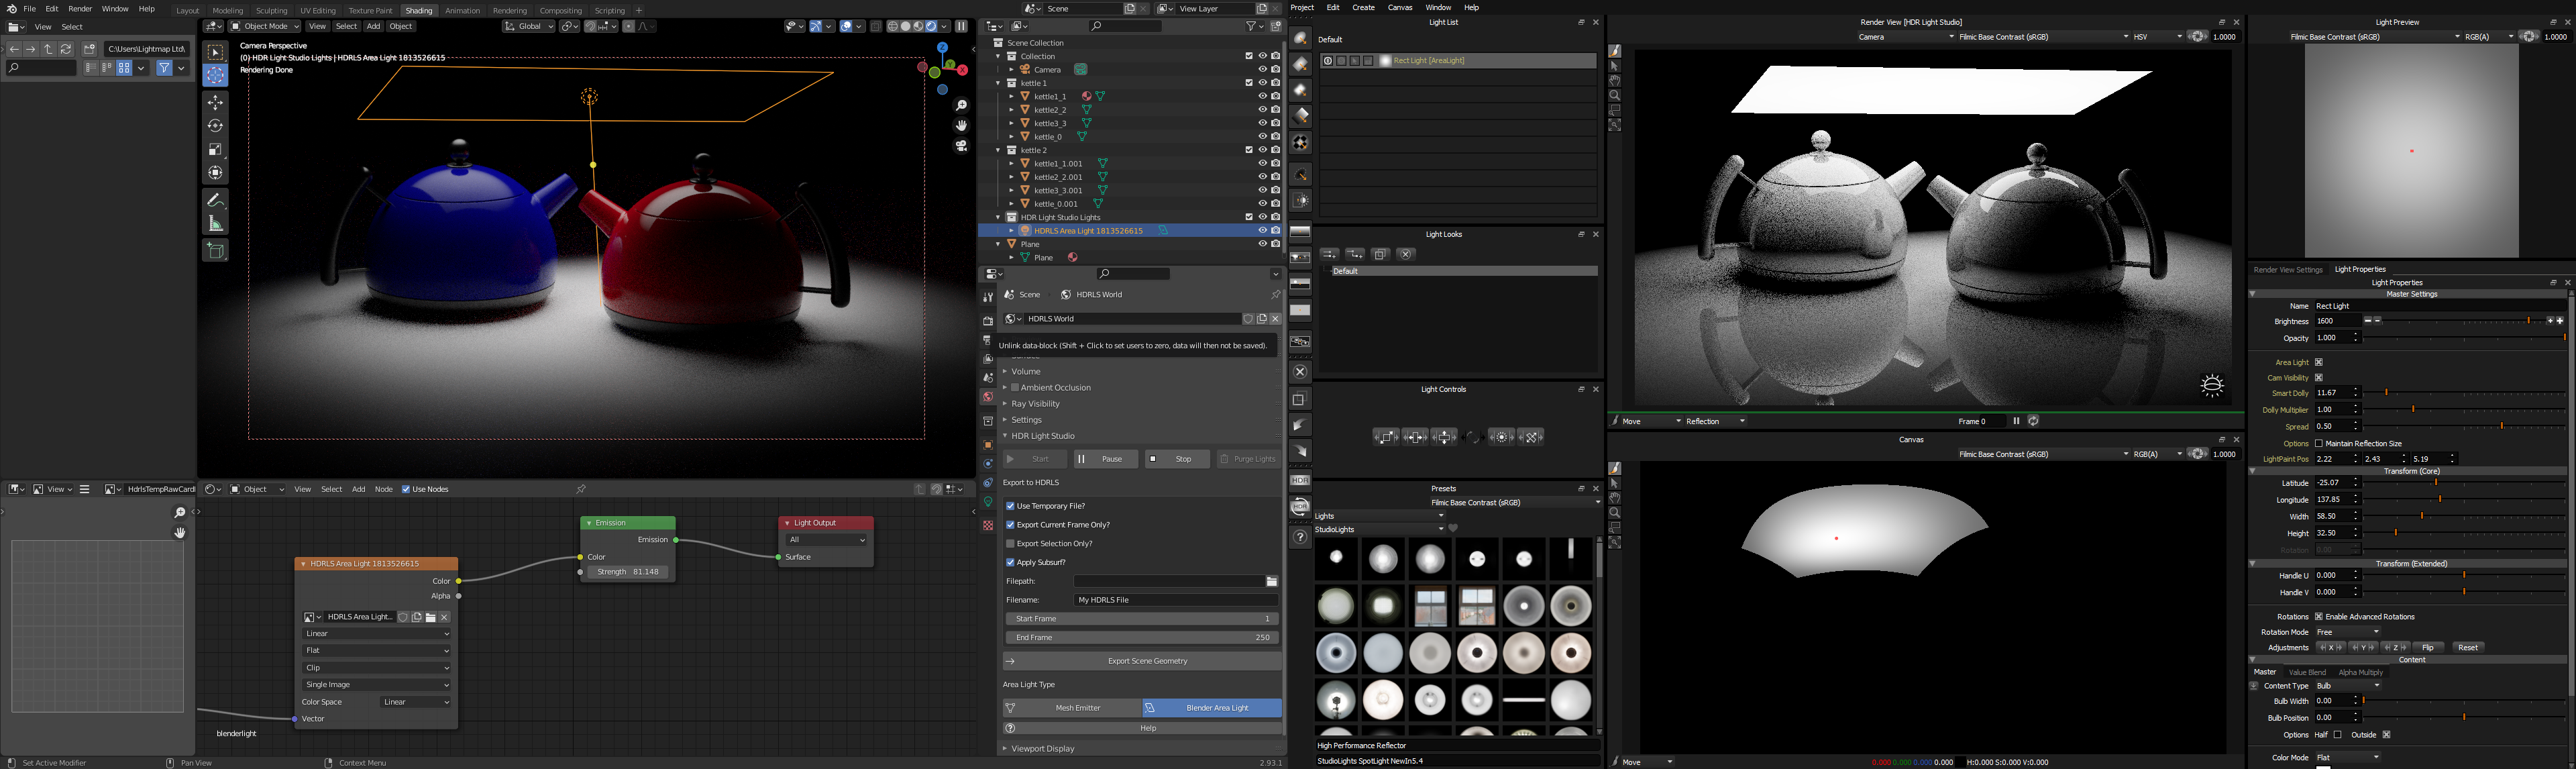2576x769 pixels.
Task: Click the Export Scene Geometry button
Action: (x=1142, y=661)
